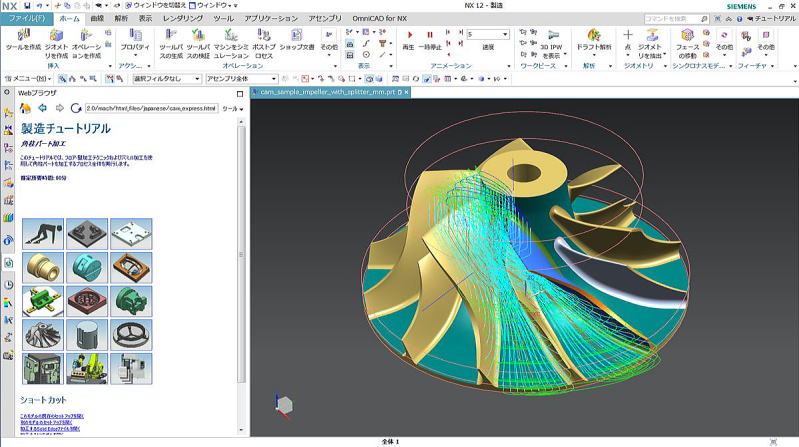Expand the Insert (挿入) group arrow

click(x=110, y=66)
